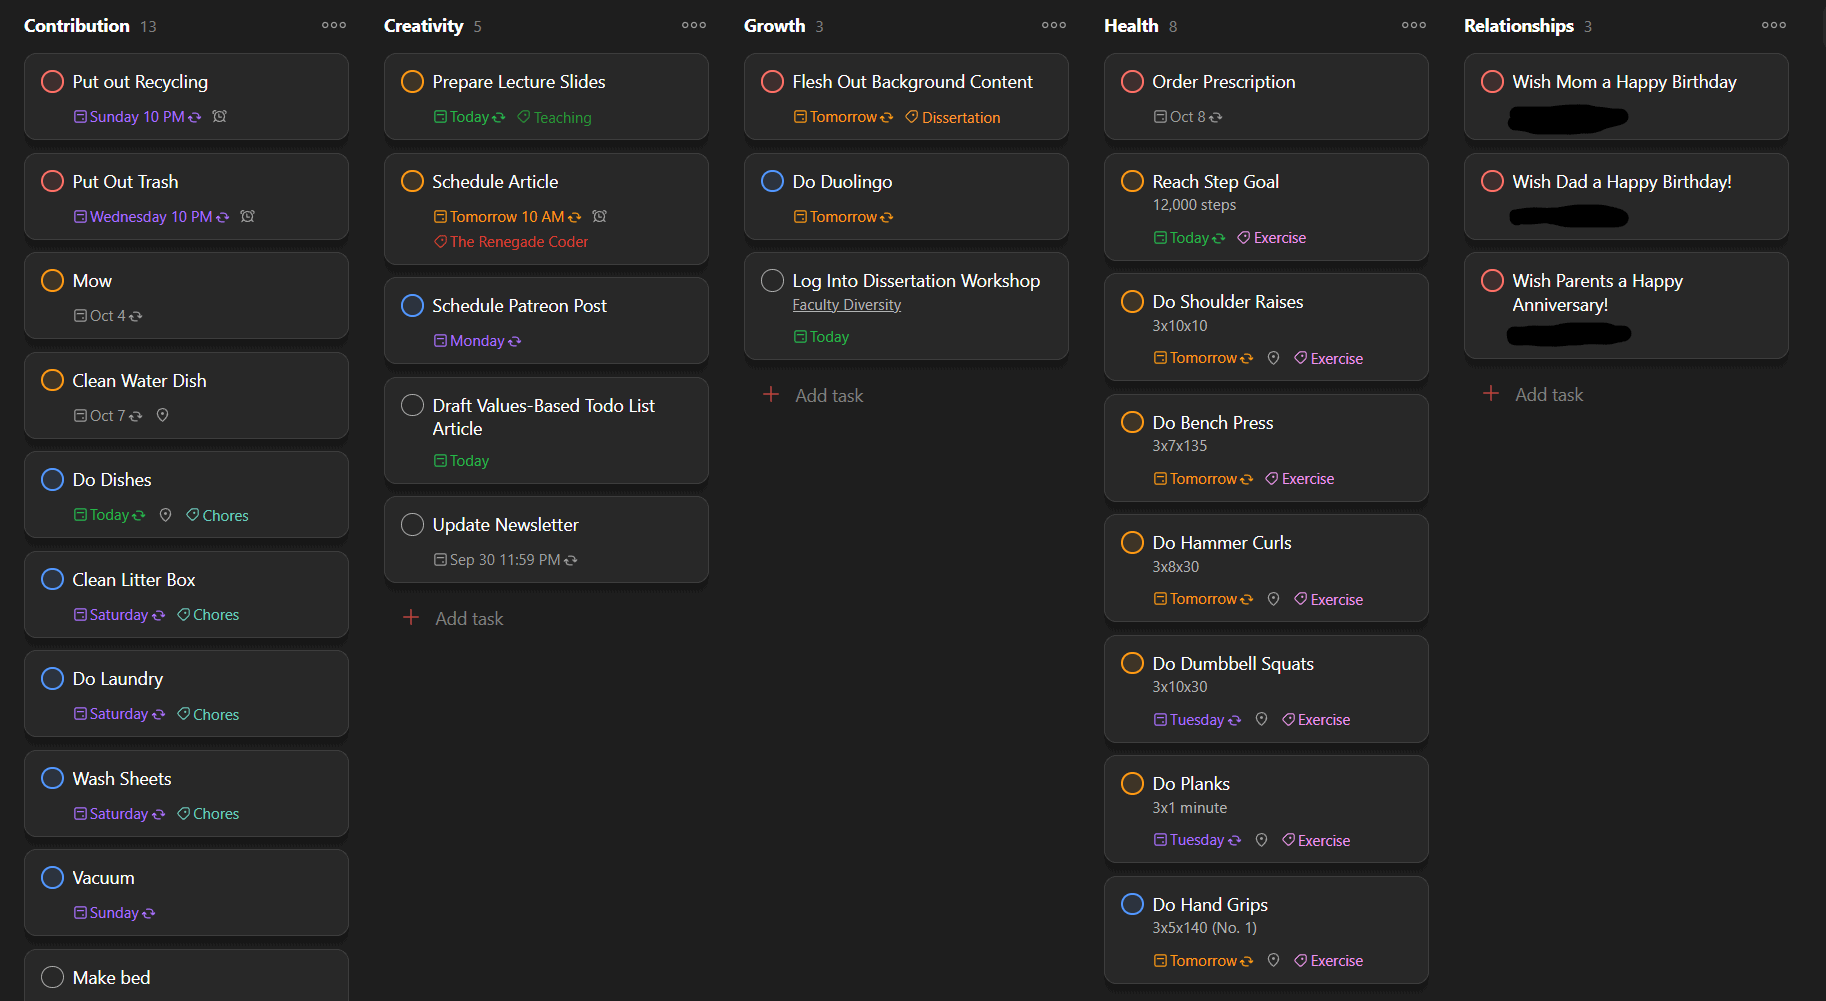
Task: Click The Renegade Coder project tag
Action: click(510, 241)
